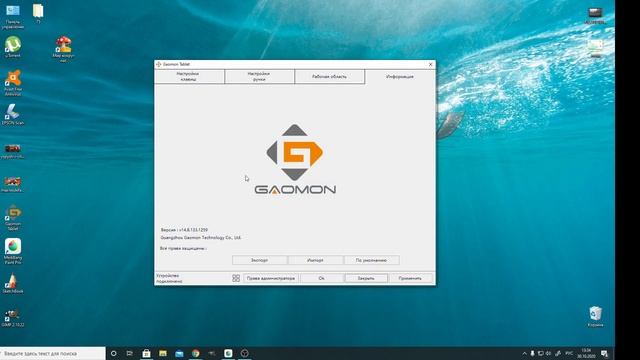This screenshot has height=360, width=640.
Task: Click the green app icon on the taskbar
Action: 228,353
